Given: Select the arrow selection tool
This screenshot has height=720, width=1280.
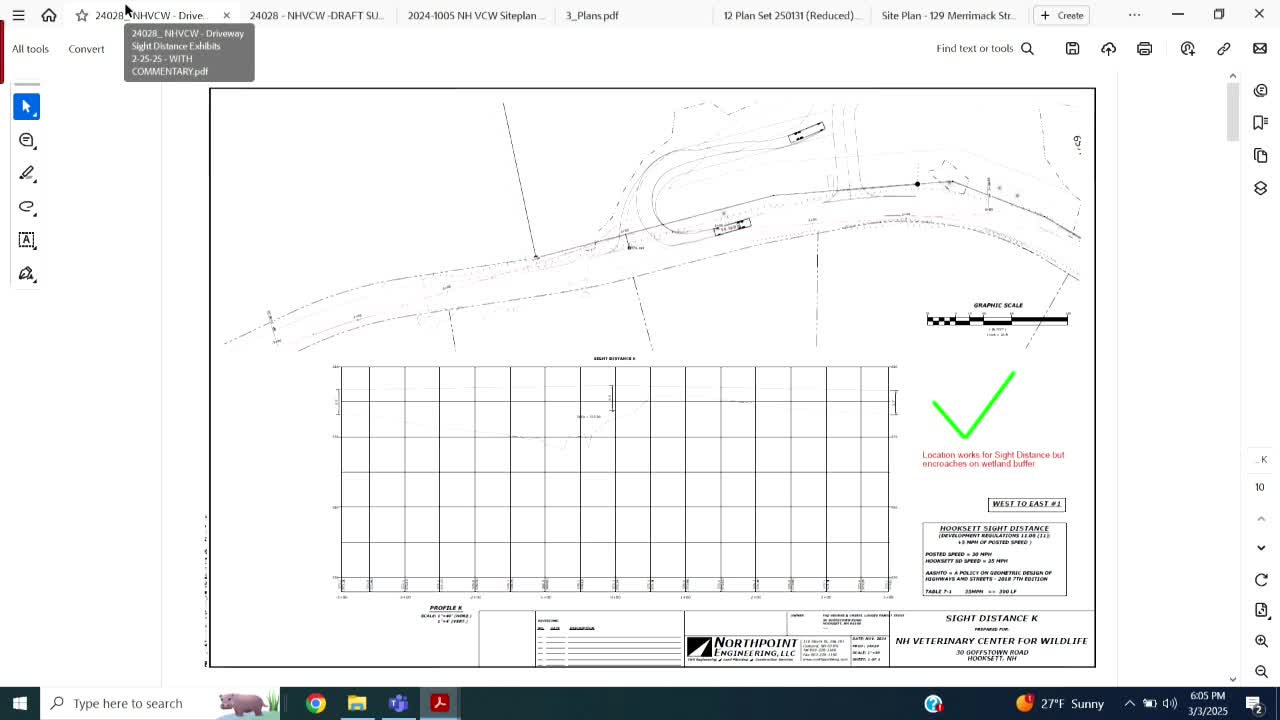Looking at the screenshot, I should pos(27,106).
